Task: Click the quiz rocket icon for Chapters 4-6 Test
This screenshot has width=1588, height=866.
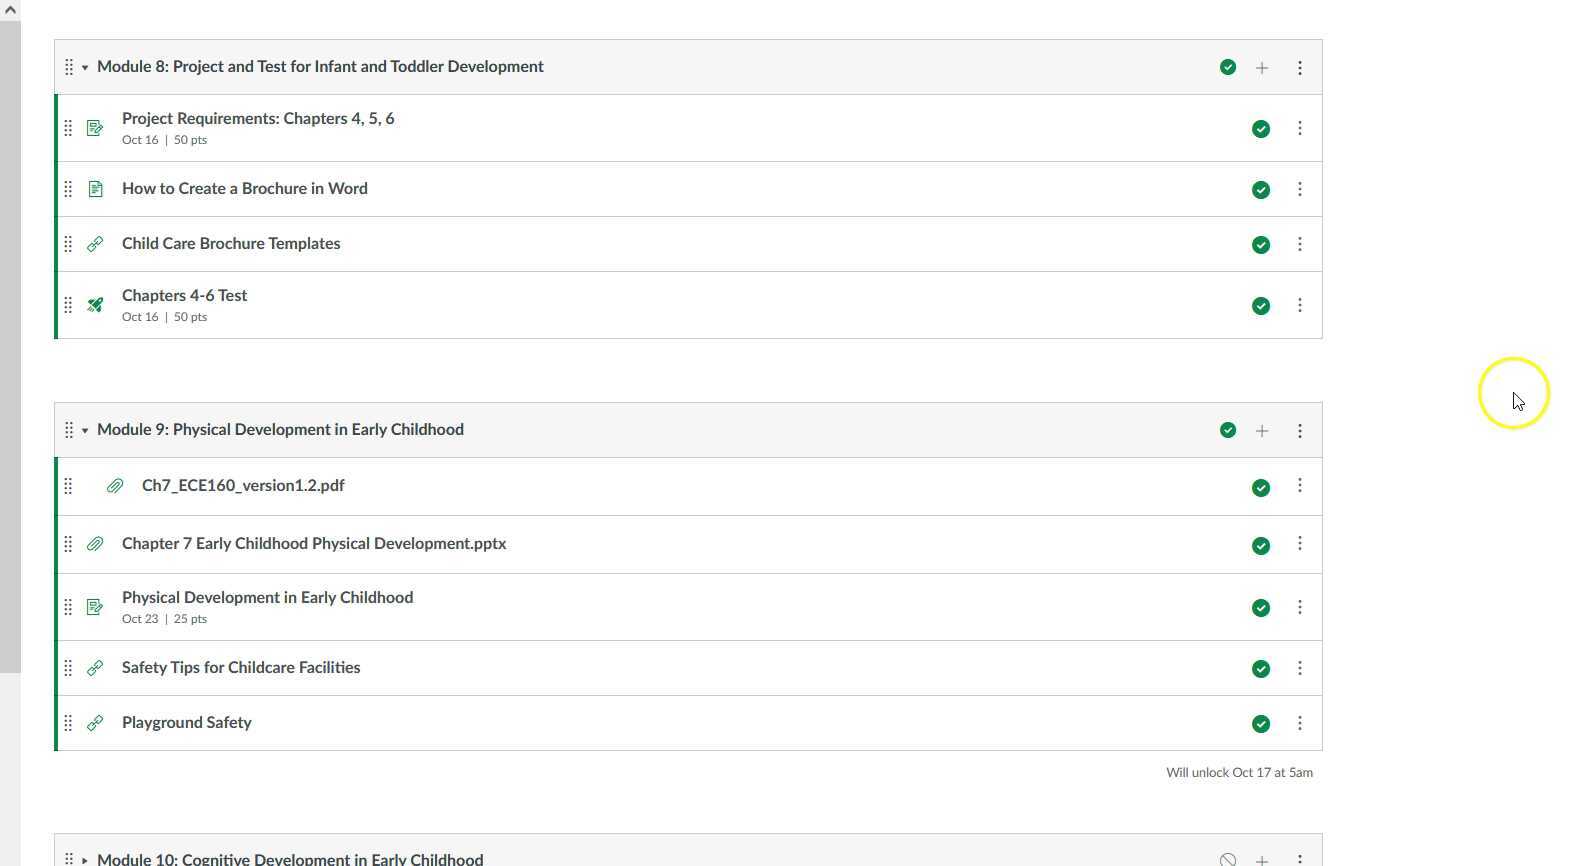Action: point(95,305)
